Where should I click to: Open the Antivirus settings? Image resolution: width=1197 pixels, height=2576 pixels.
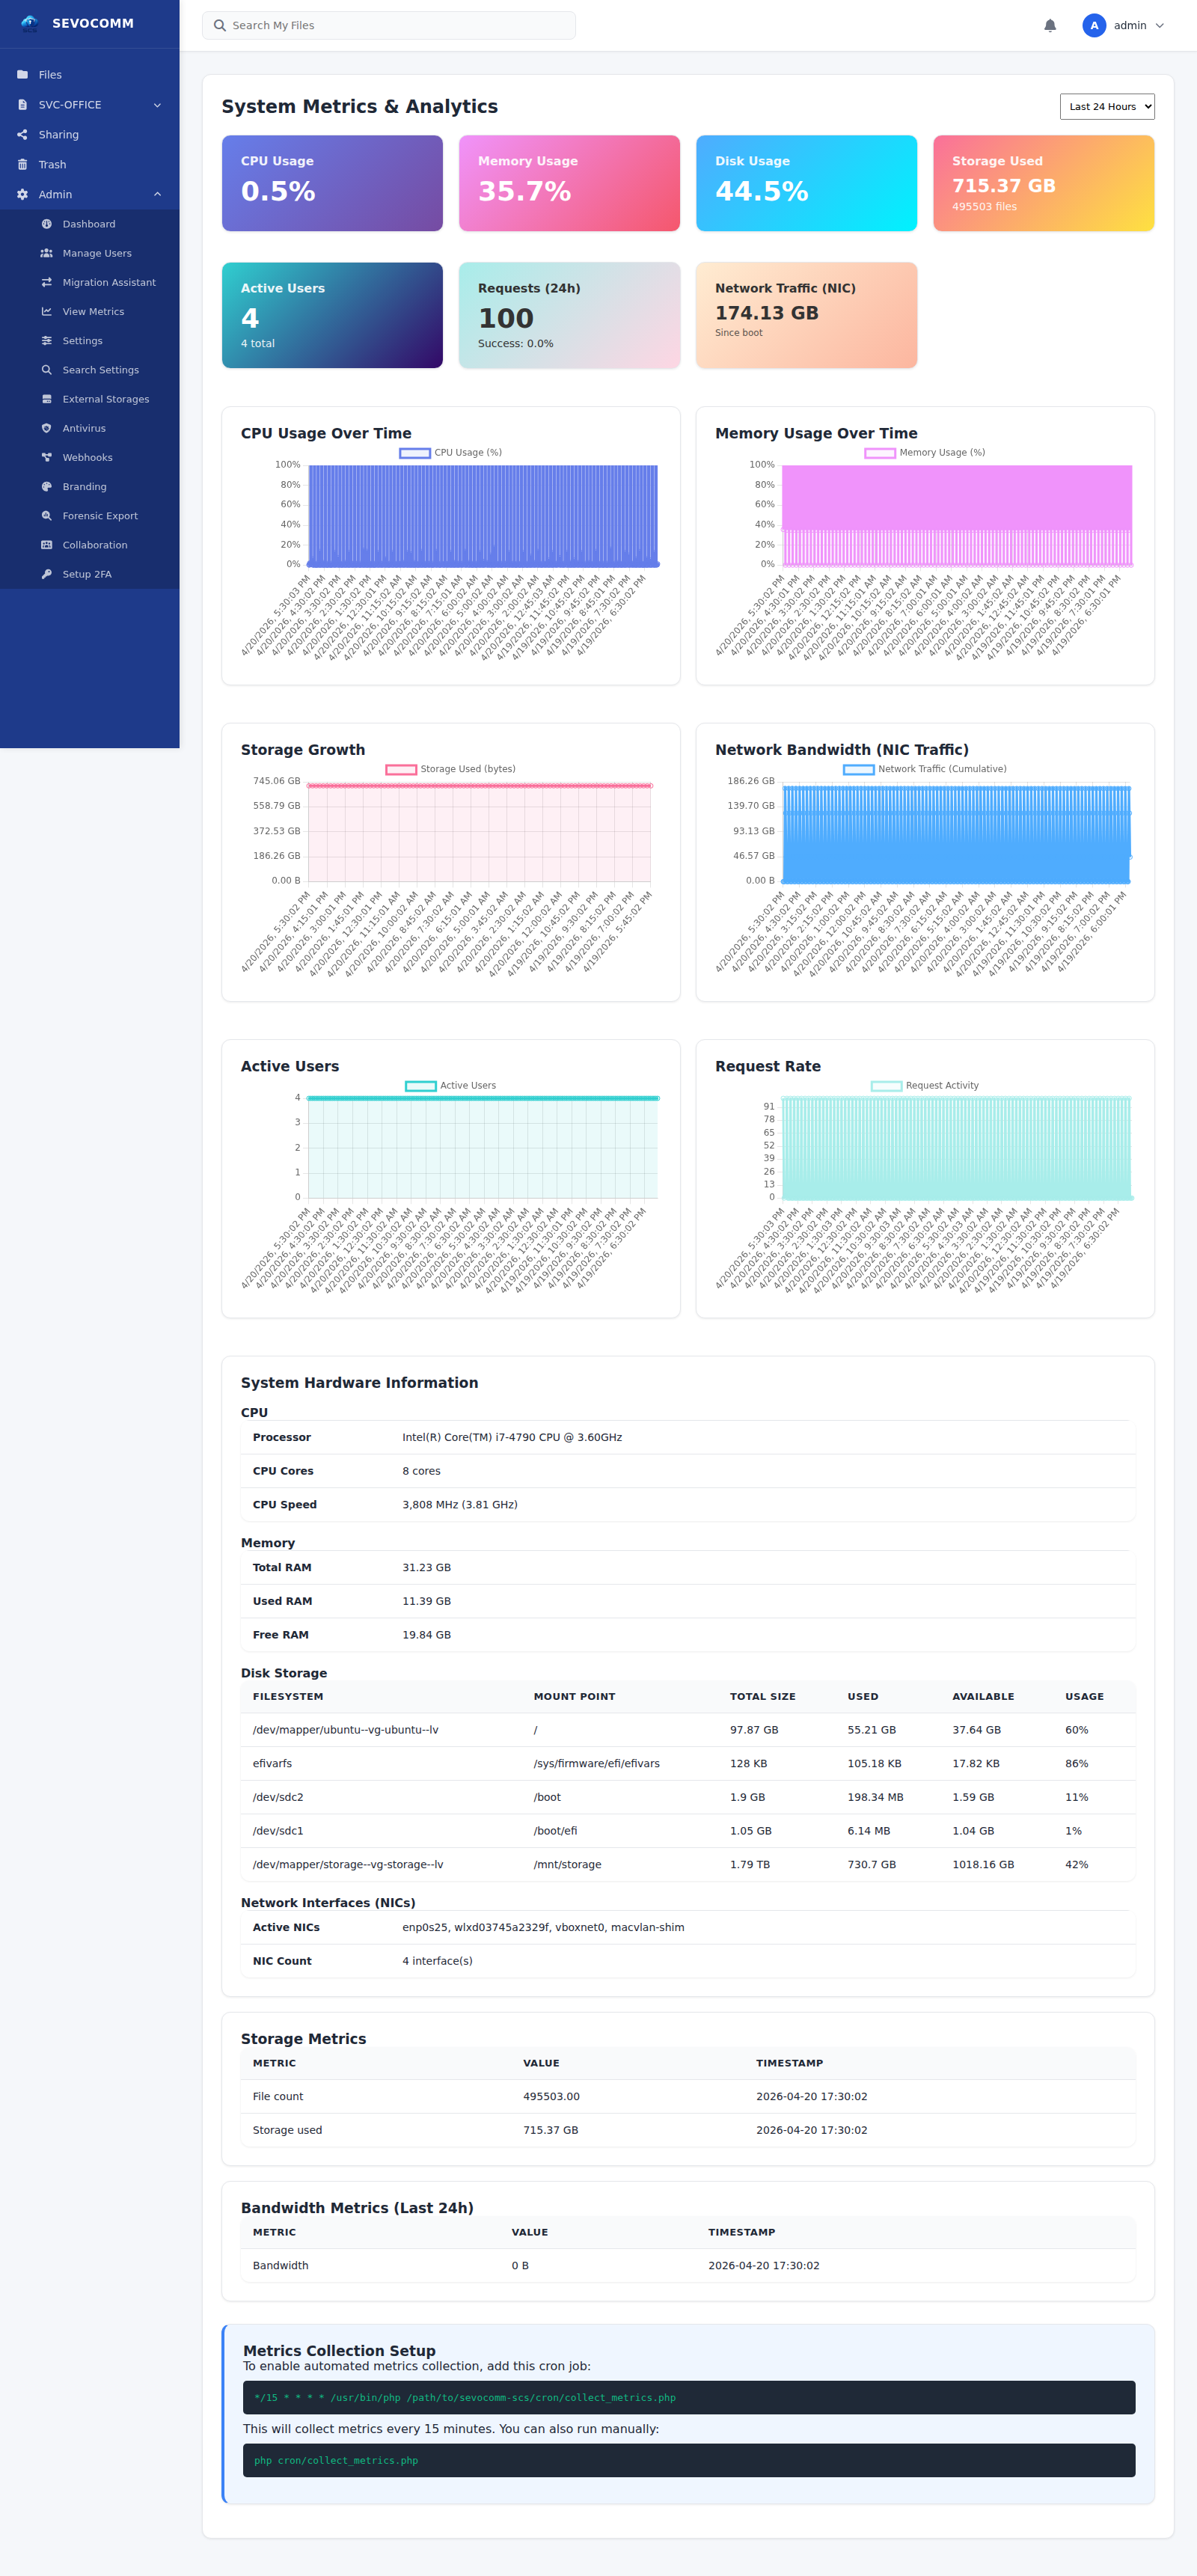(x=84, y=427)
